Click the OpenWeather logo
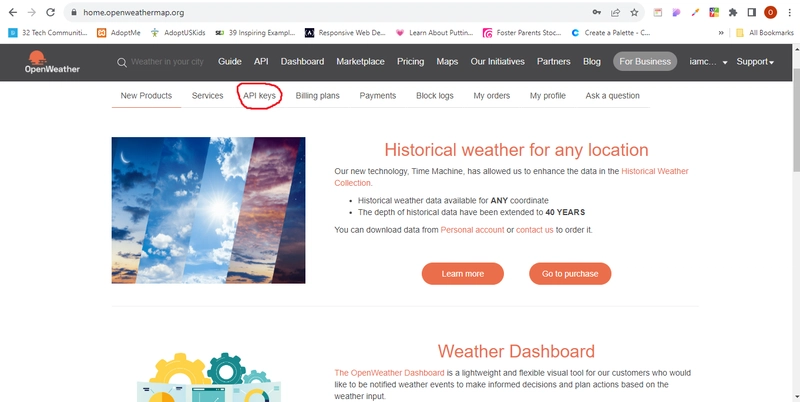 (x=52, y=62)
